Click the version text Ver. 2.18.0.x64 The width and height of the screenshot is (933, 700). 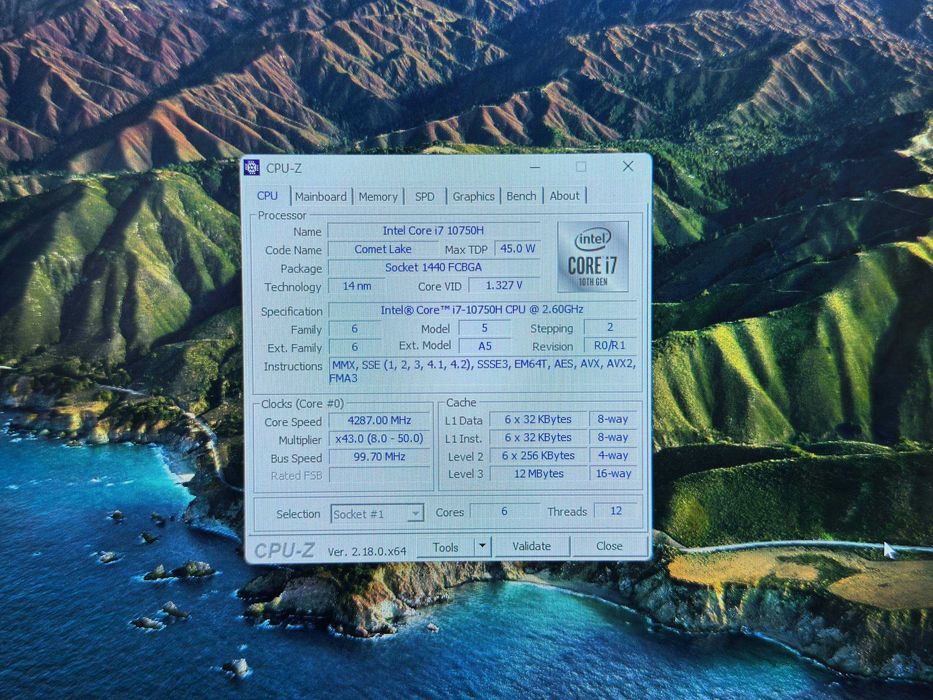pyautogui.click(x=367, y=551)
